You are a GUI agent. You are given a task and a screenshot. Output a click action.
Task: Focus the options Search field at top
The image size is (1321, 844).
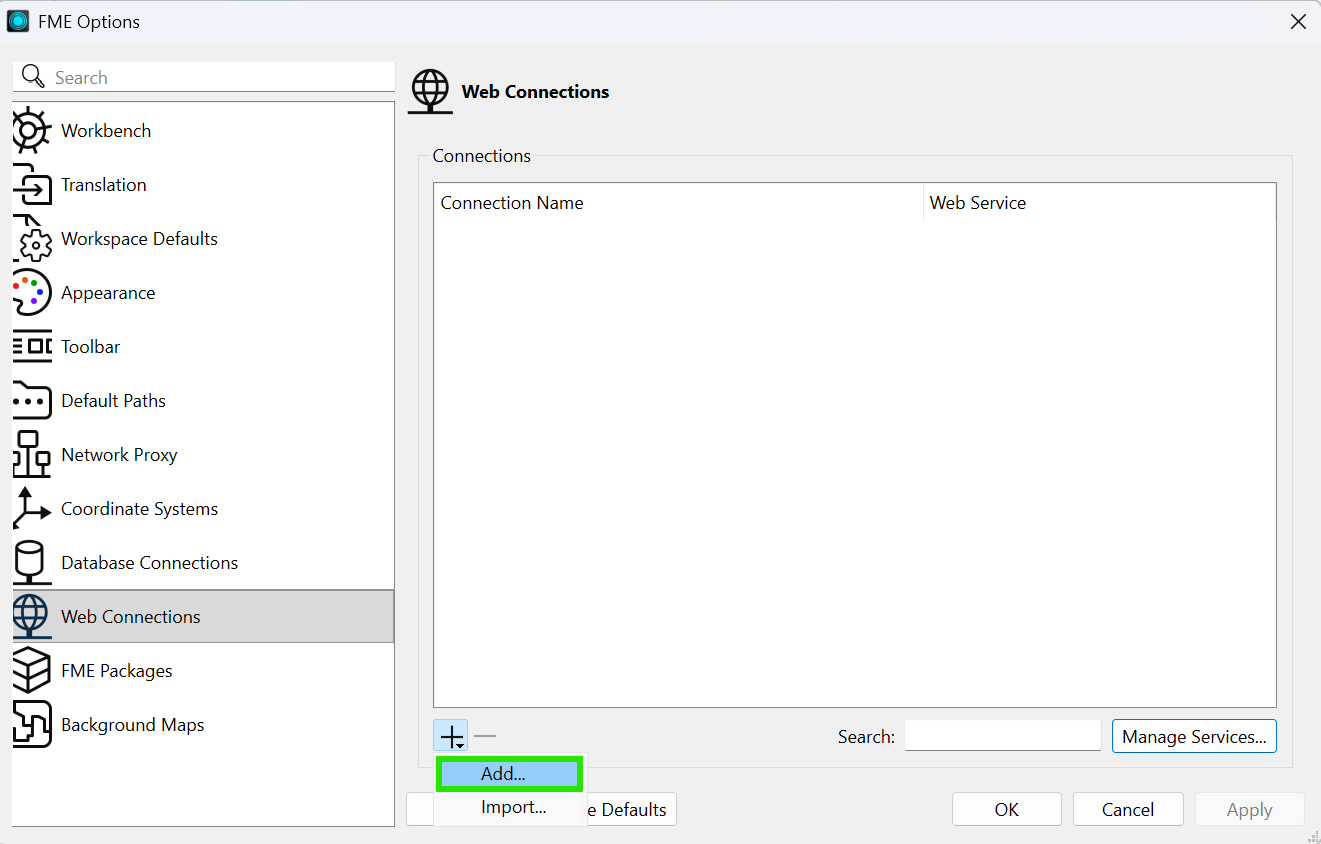[x=203, y=77]
